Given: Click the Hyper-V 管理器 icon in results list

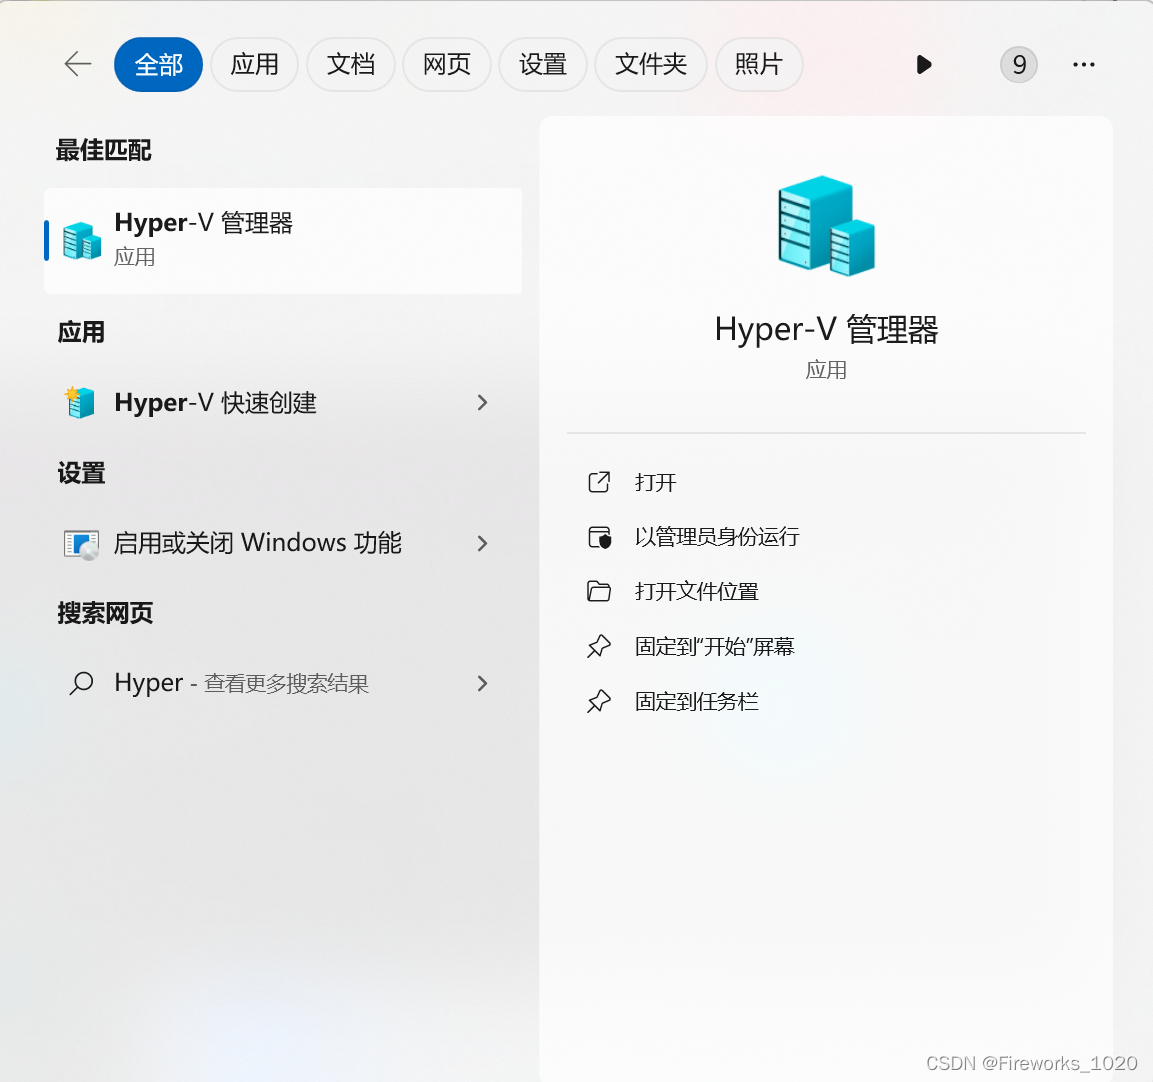Looking at the screenshot, I should (82, 241).
